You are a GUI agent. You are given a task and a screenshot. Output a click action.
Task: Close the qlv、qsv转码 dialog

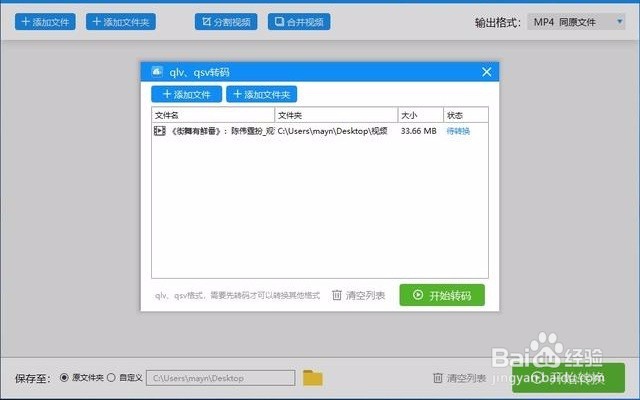point(487,72)
